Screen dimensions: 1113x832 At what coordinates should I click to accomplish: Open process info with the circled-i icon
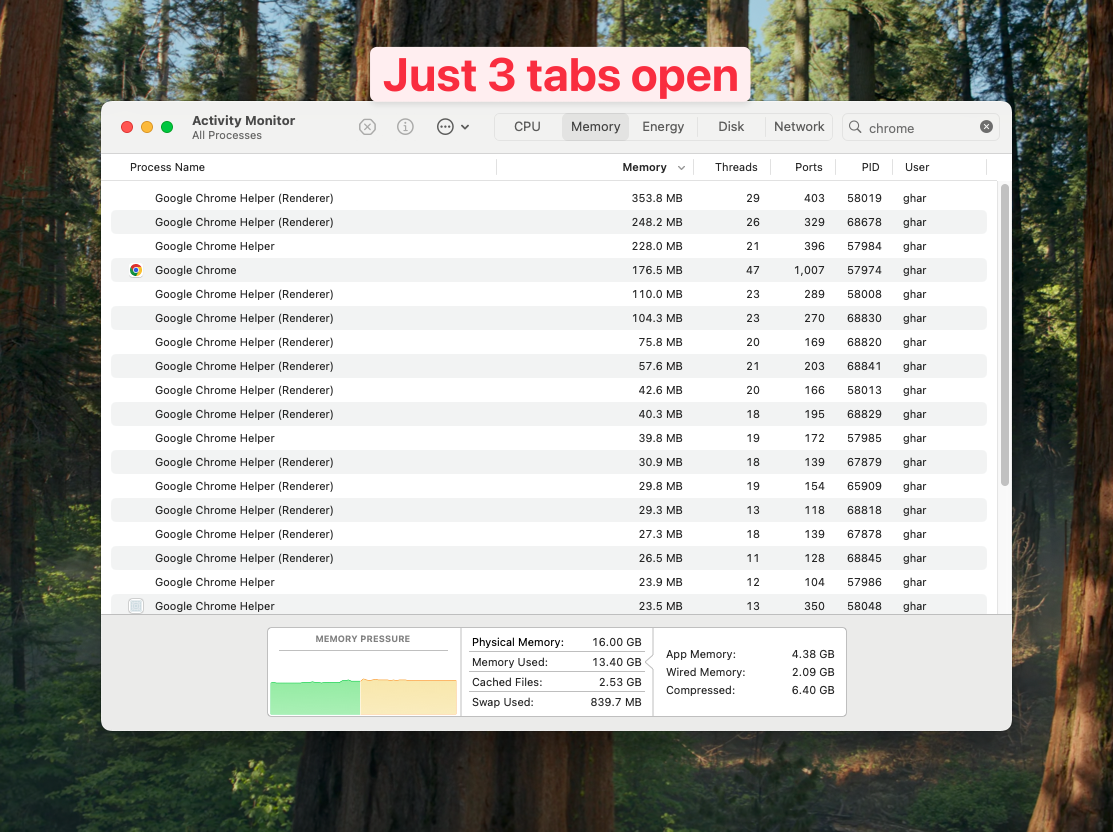(x=404, y=127)
